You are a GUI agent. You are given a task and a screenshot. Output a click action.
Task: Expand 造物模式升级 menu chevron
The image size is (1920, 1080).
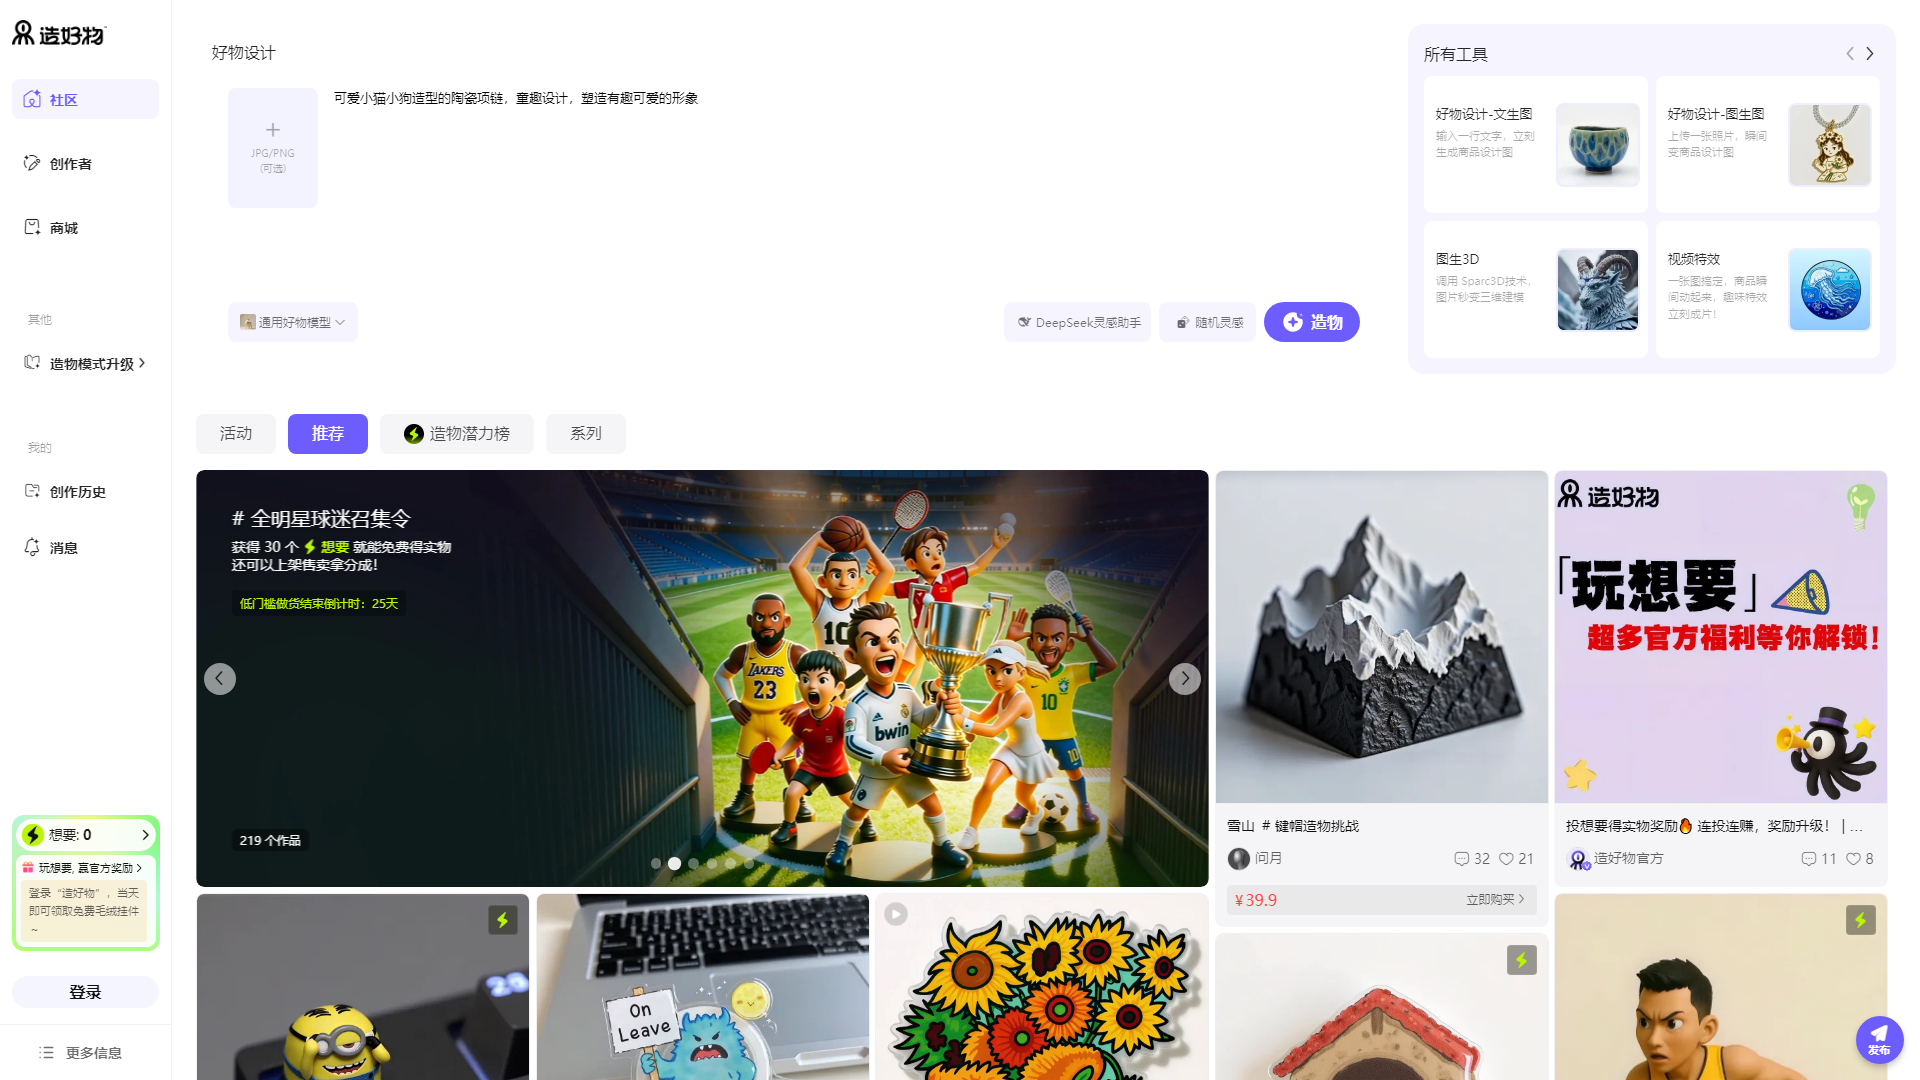coord(142,363)
